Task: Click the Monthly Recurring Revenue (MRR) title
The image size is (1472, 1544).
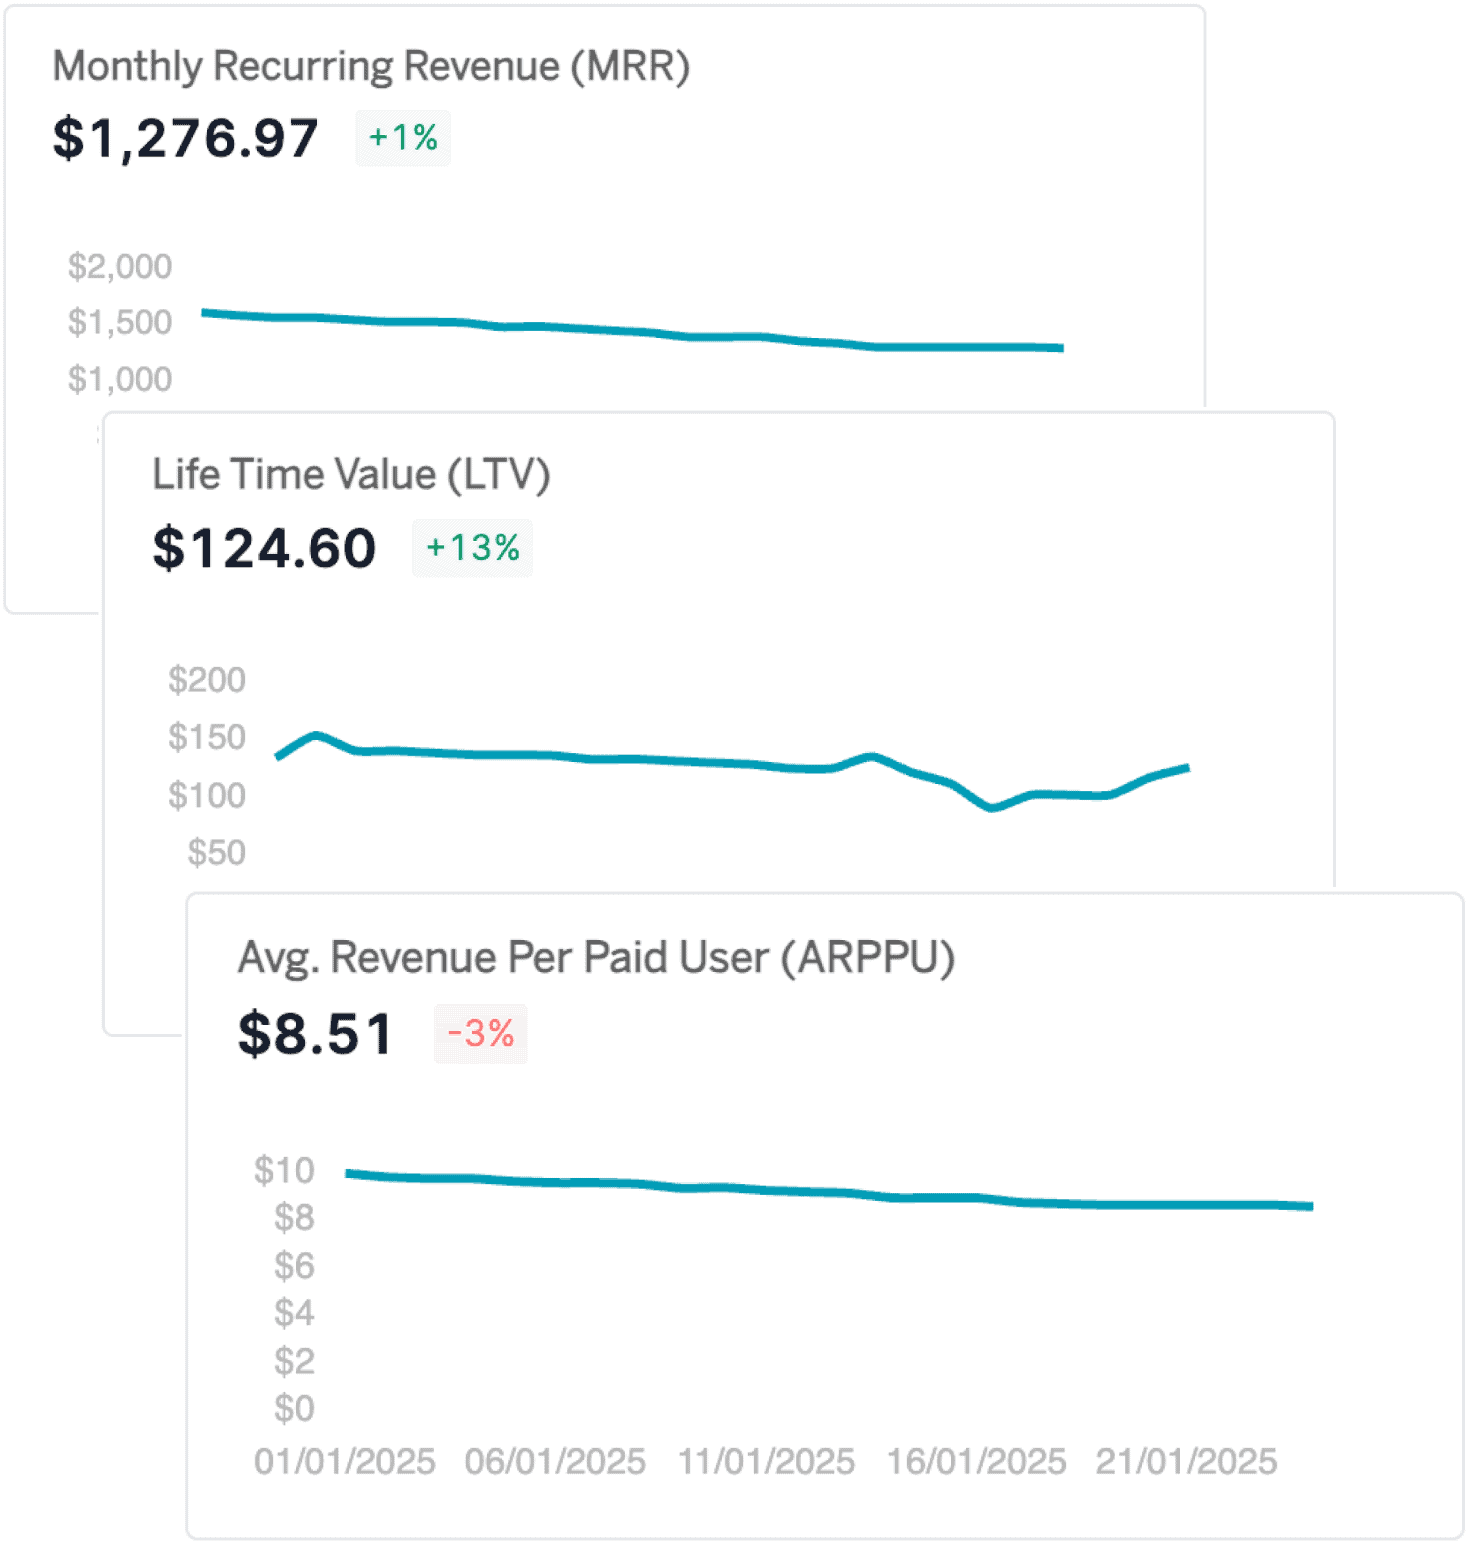Action: [x=371, y=67]
